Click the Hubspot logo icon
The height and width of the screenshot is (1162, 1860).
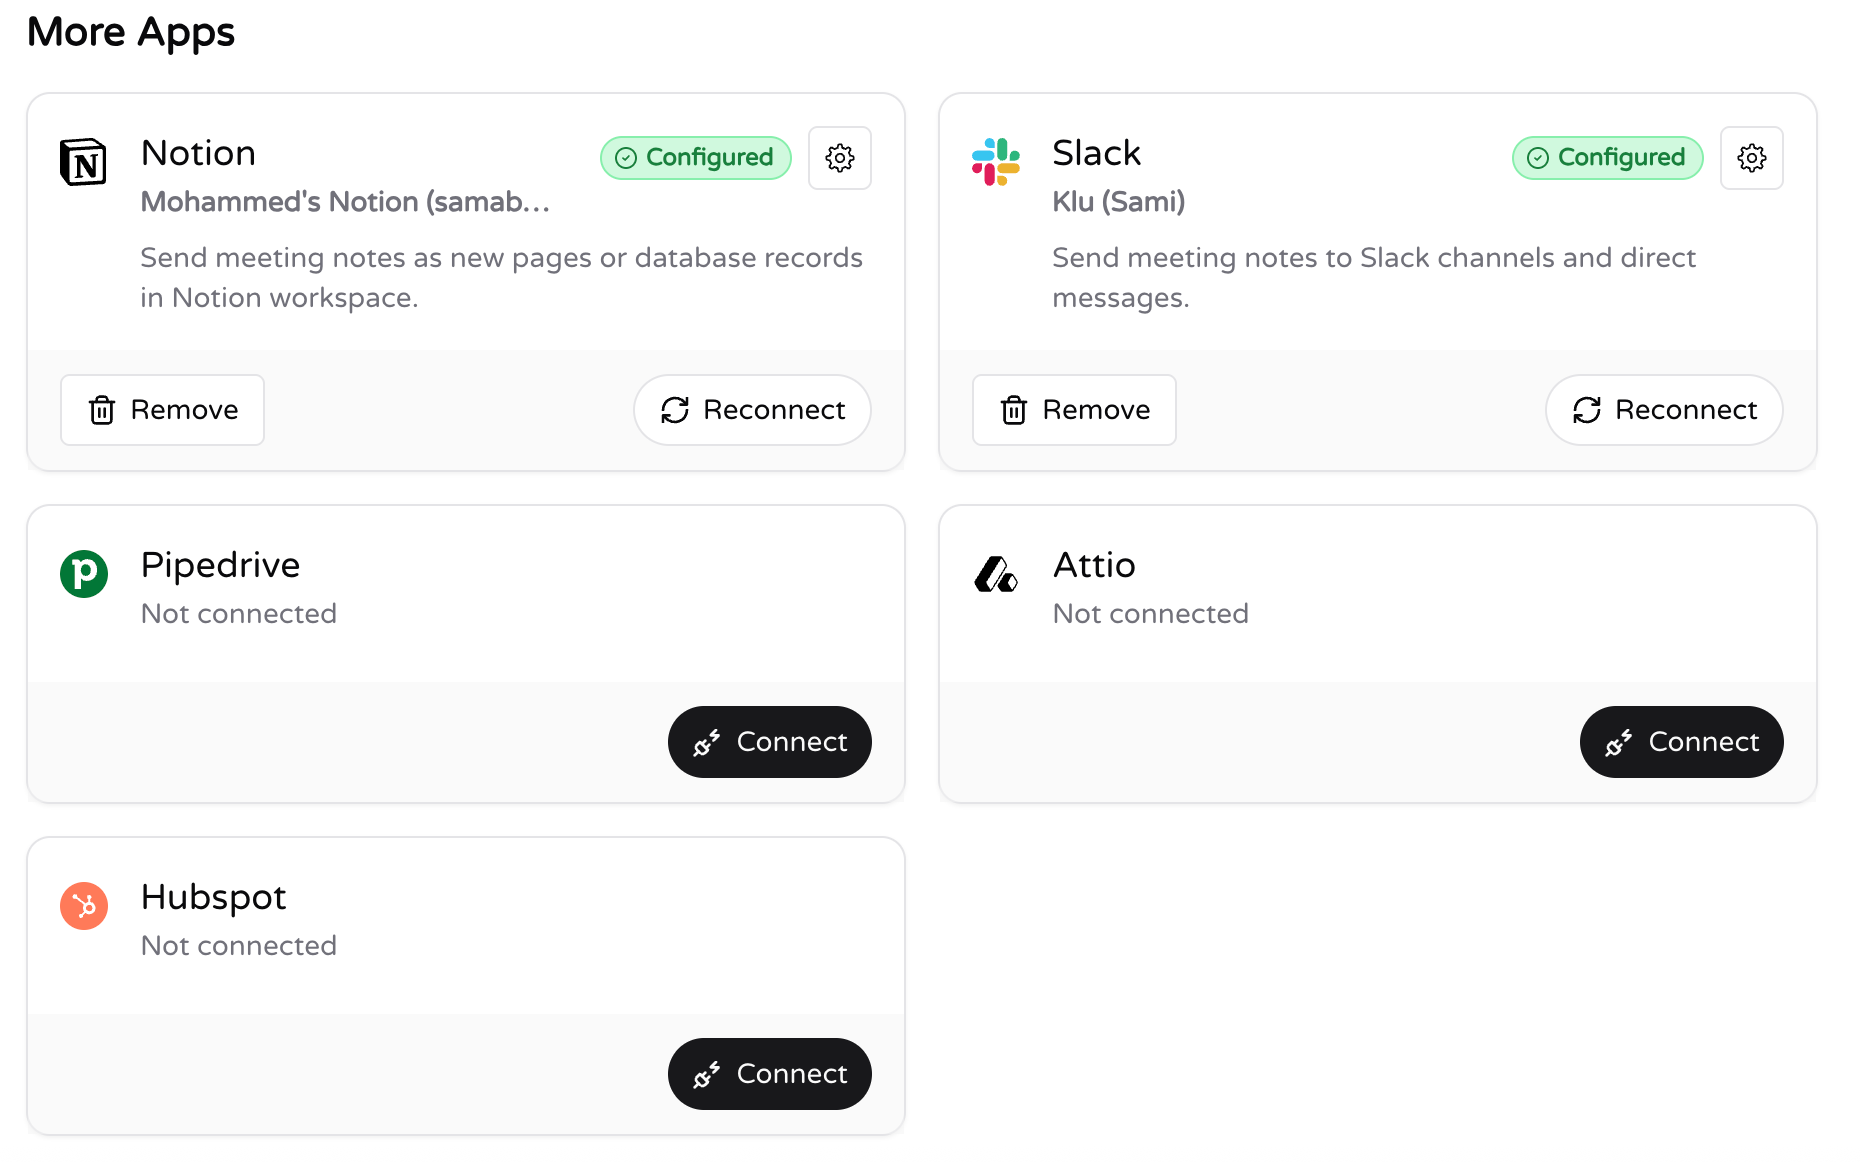click(84, 906)
